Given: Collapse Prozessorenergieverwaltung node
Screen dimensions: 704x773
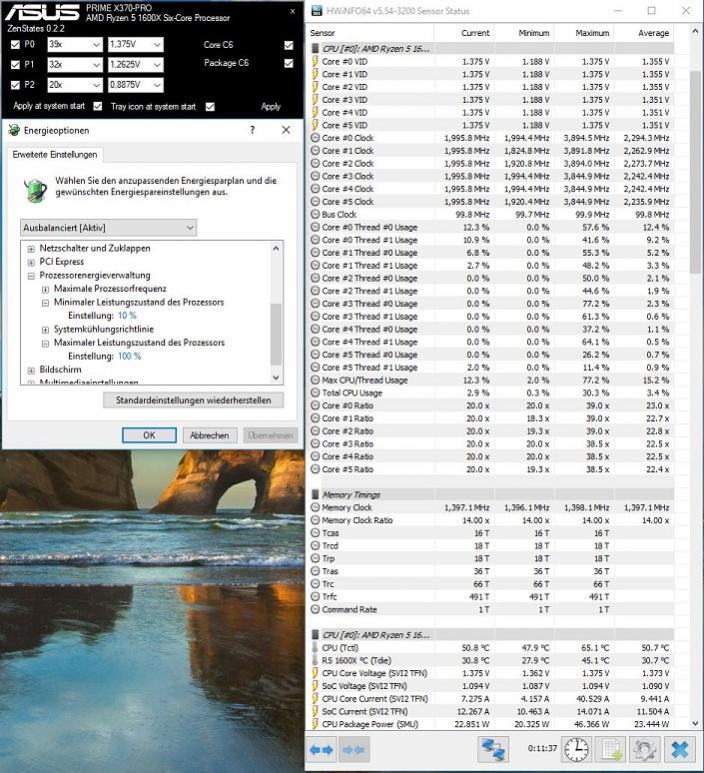Looking at the screenshot, I should (x=31, y=276).
